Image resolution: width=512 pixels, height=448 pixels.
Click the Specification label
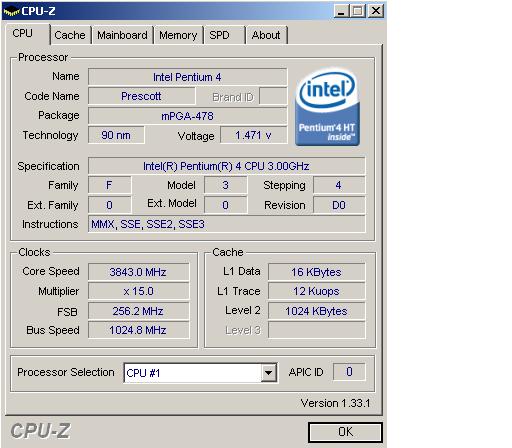click(x=48, y=166)
